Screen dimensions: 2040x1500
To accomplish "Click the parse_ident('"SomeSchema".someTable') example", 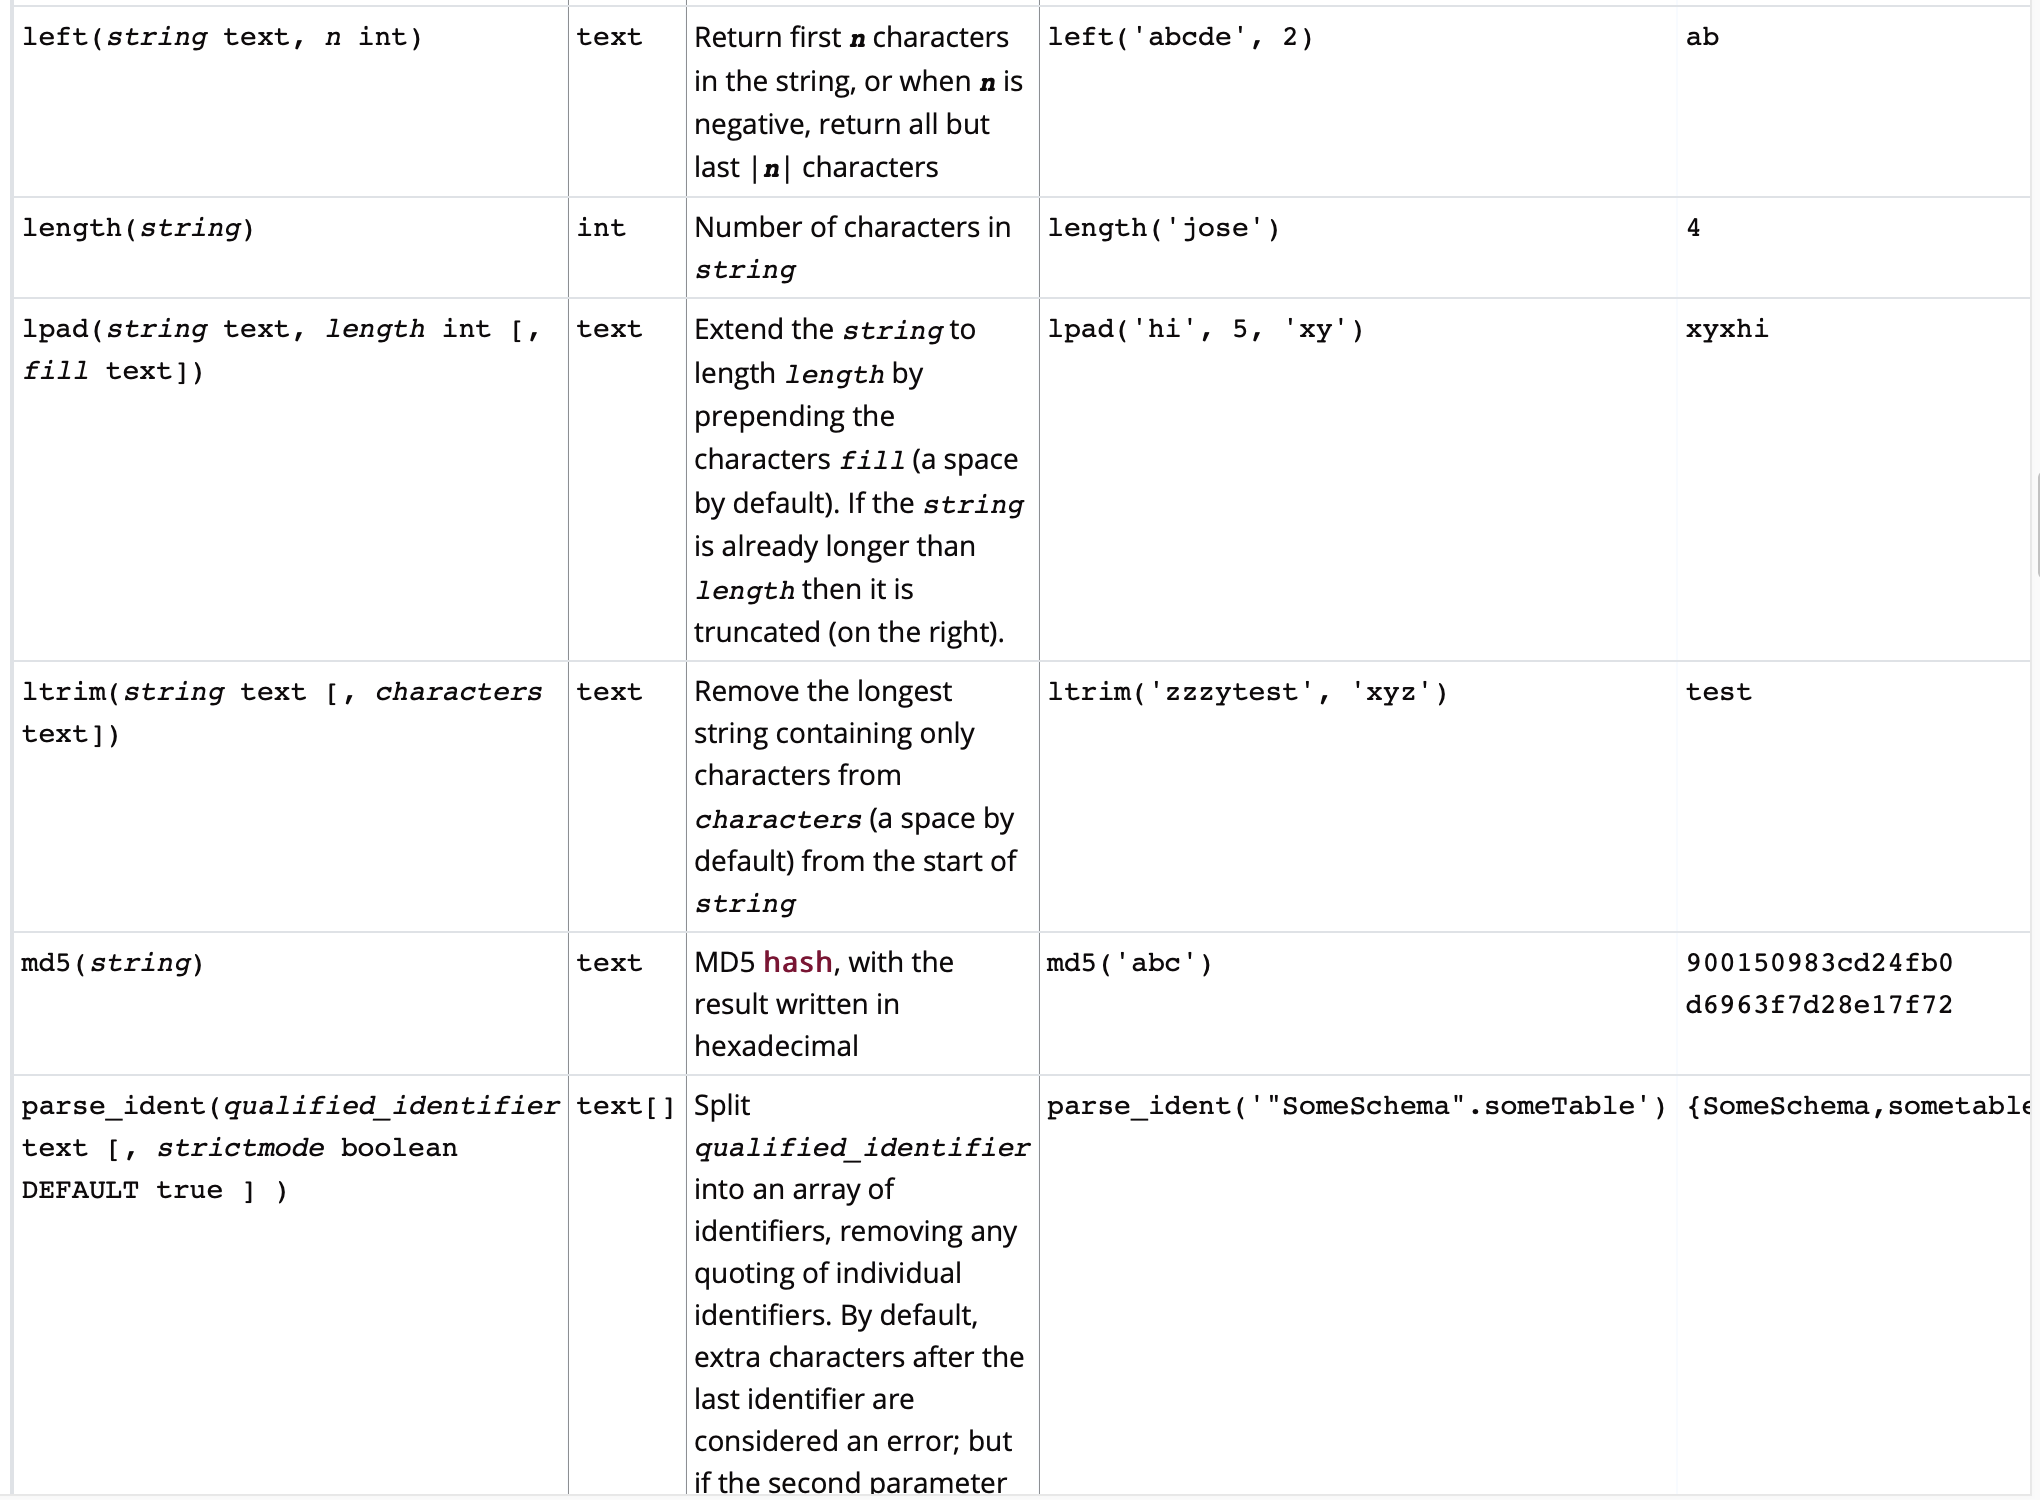I will 1356,1106.
